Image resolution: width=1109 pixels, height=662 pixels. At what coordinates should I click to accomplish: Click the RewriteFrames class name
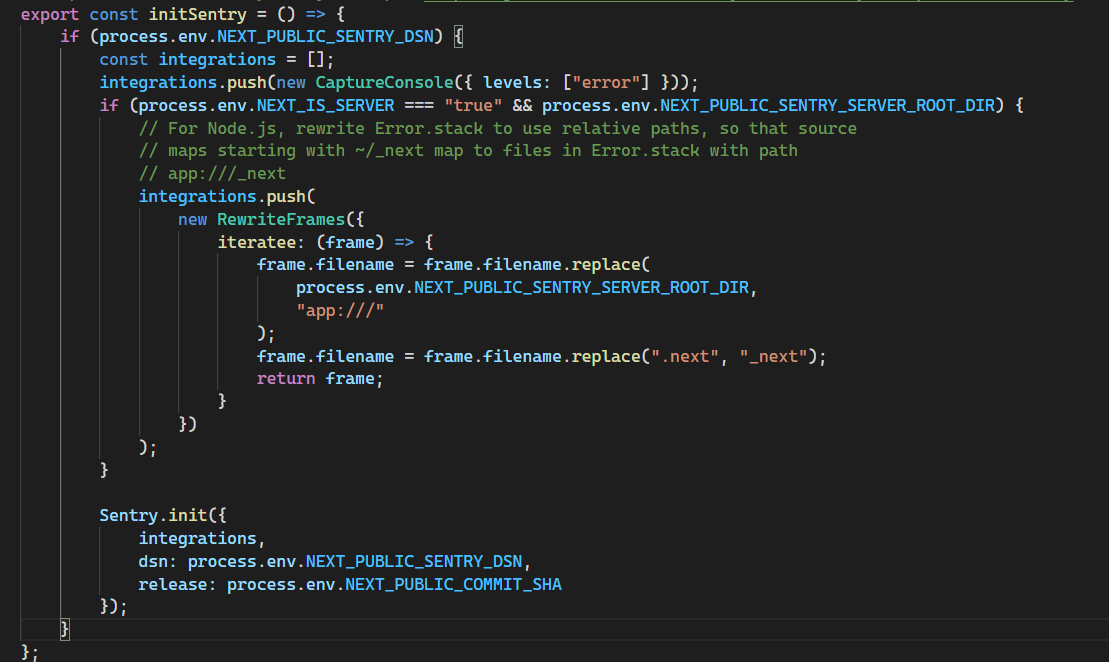(280, 218)
